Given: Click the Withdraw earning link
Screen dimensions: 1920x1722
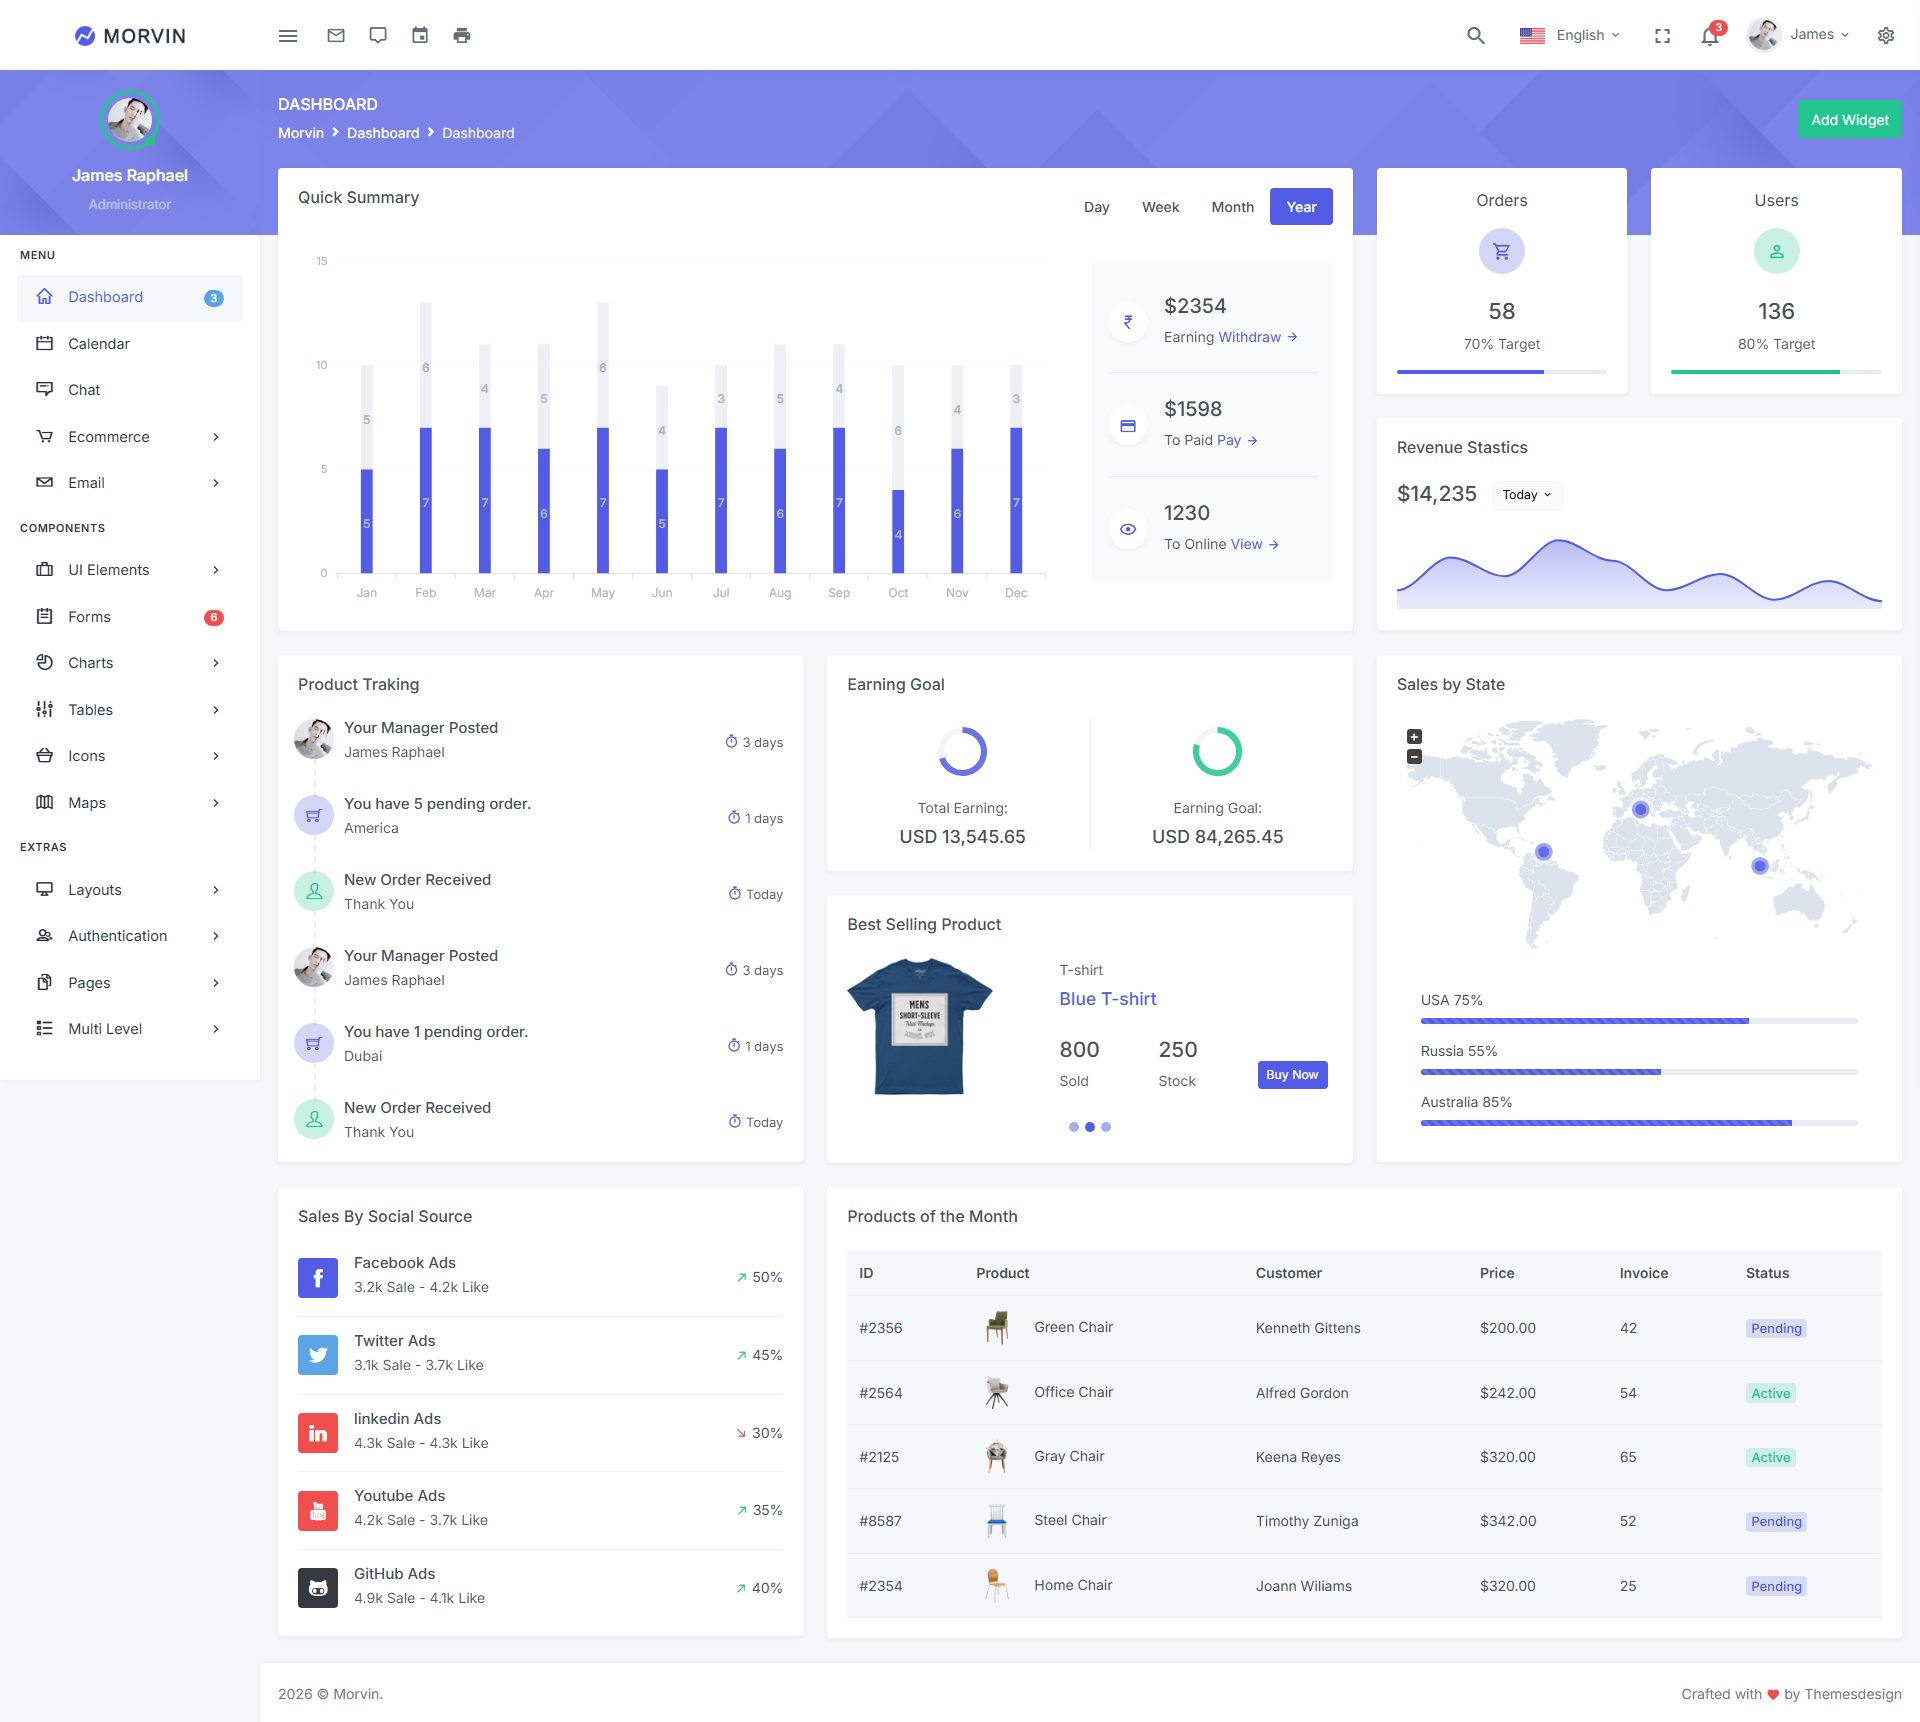Looking at the screenshot, I should coord(1258,337).
